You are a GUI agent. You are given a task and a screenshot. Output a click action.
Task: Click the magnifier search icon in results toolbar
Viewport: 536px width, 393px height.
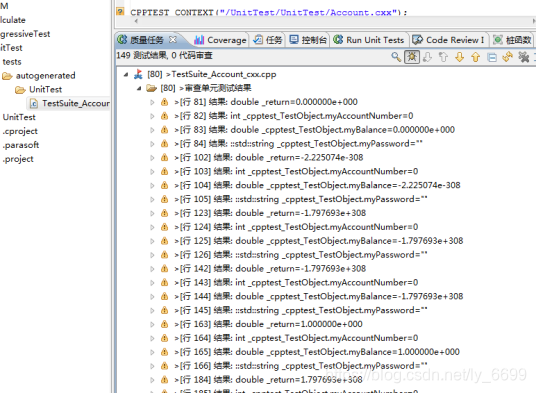396,57
